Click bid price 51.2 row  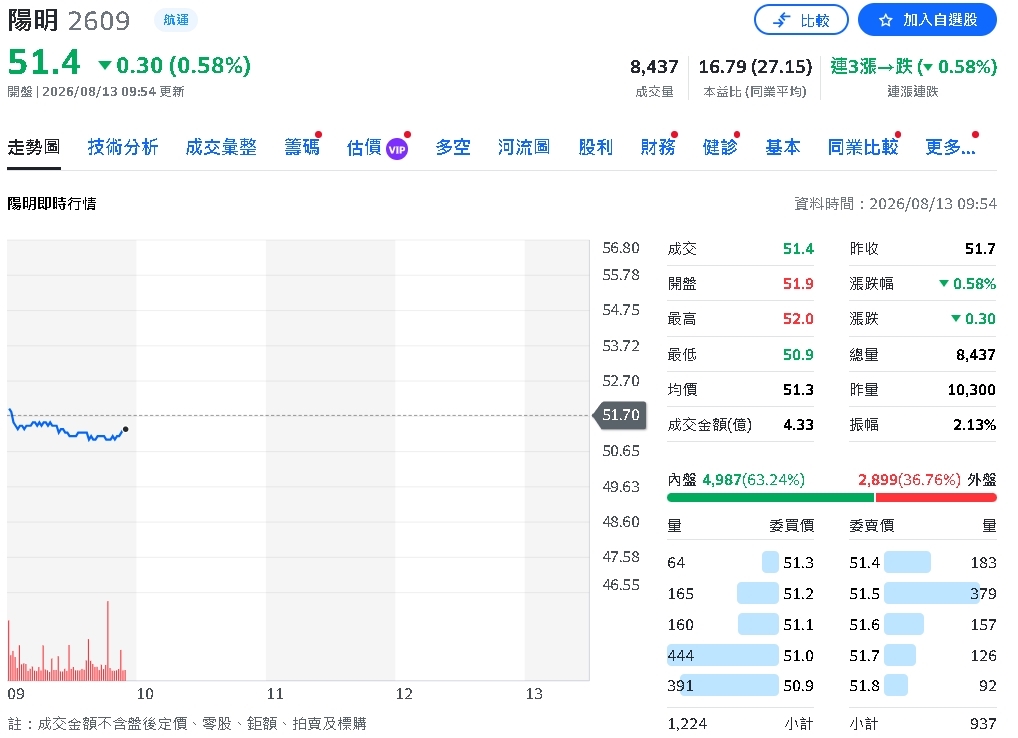(740, 593)
